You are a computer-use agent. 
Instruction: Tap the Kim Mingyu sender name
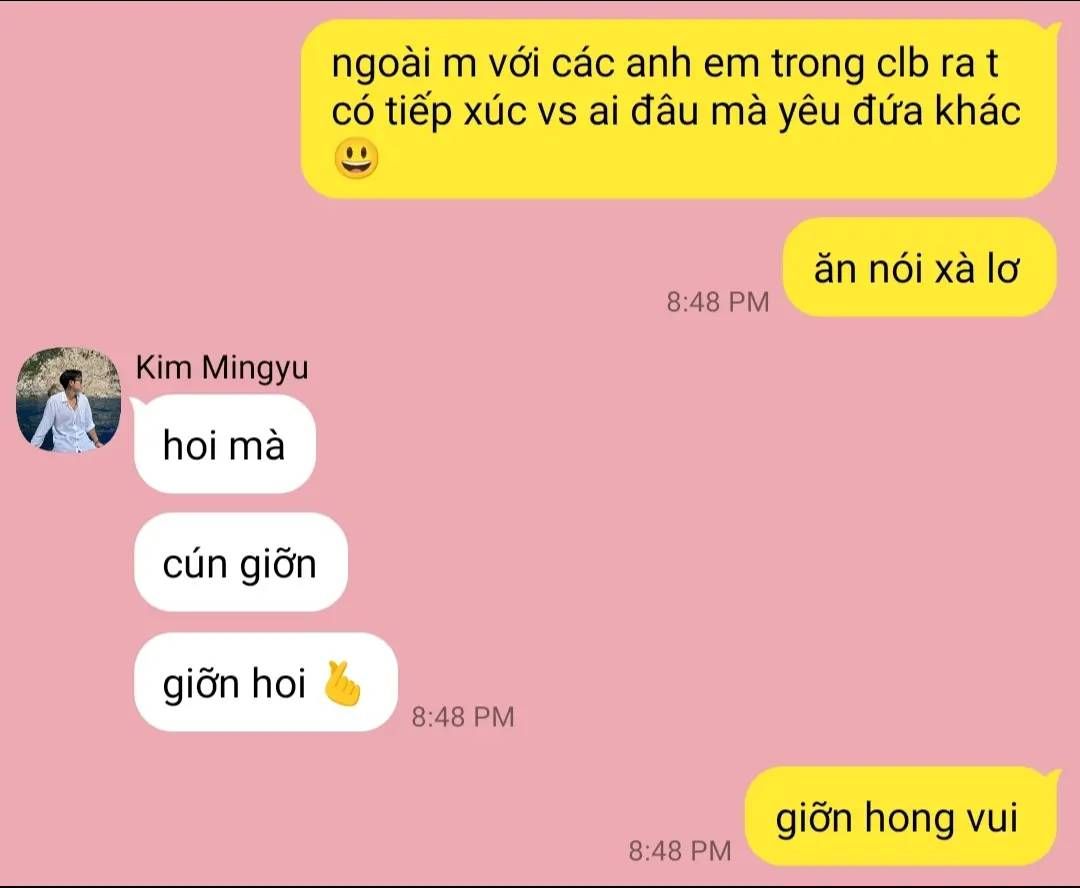click(x=222, y=368)
